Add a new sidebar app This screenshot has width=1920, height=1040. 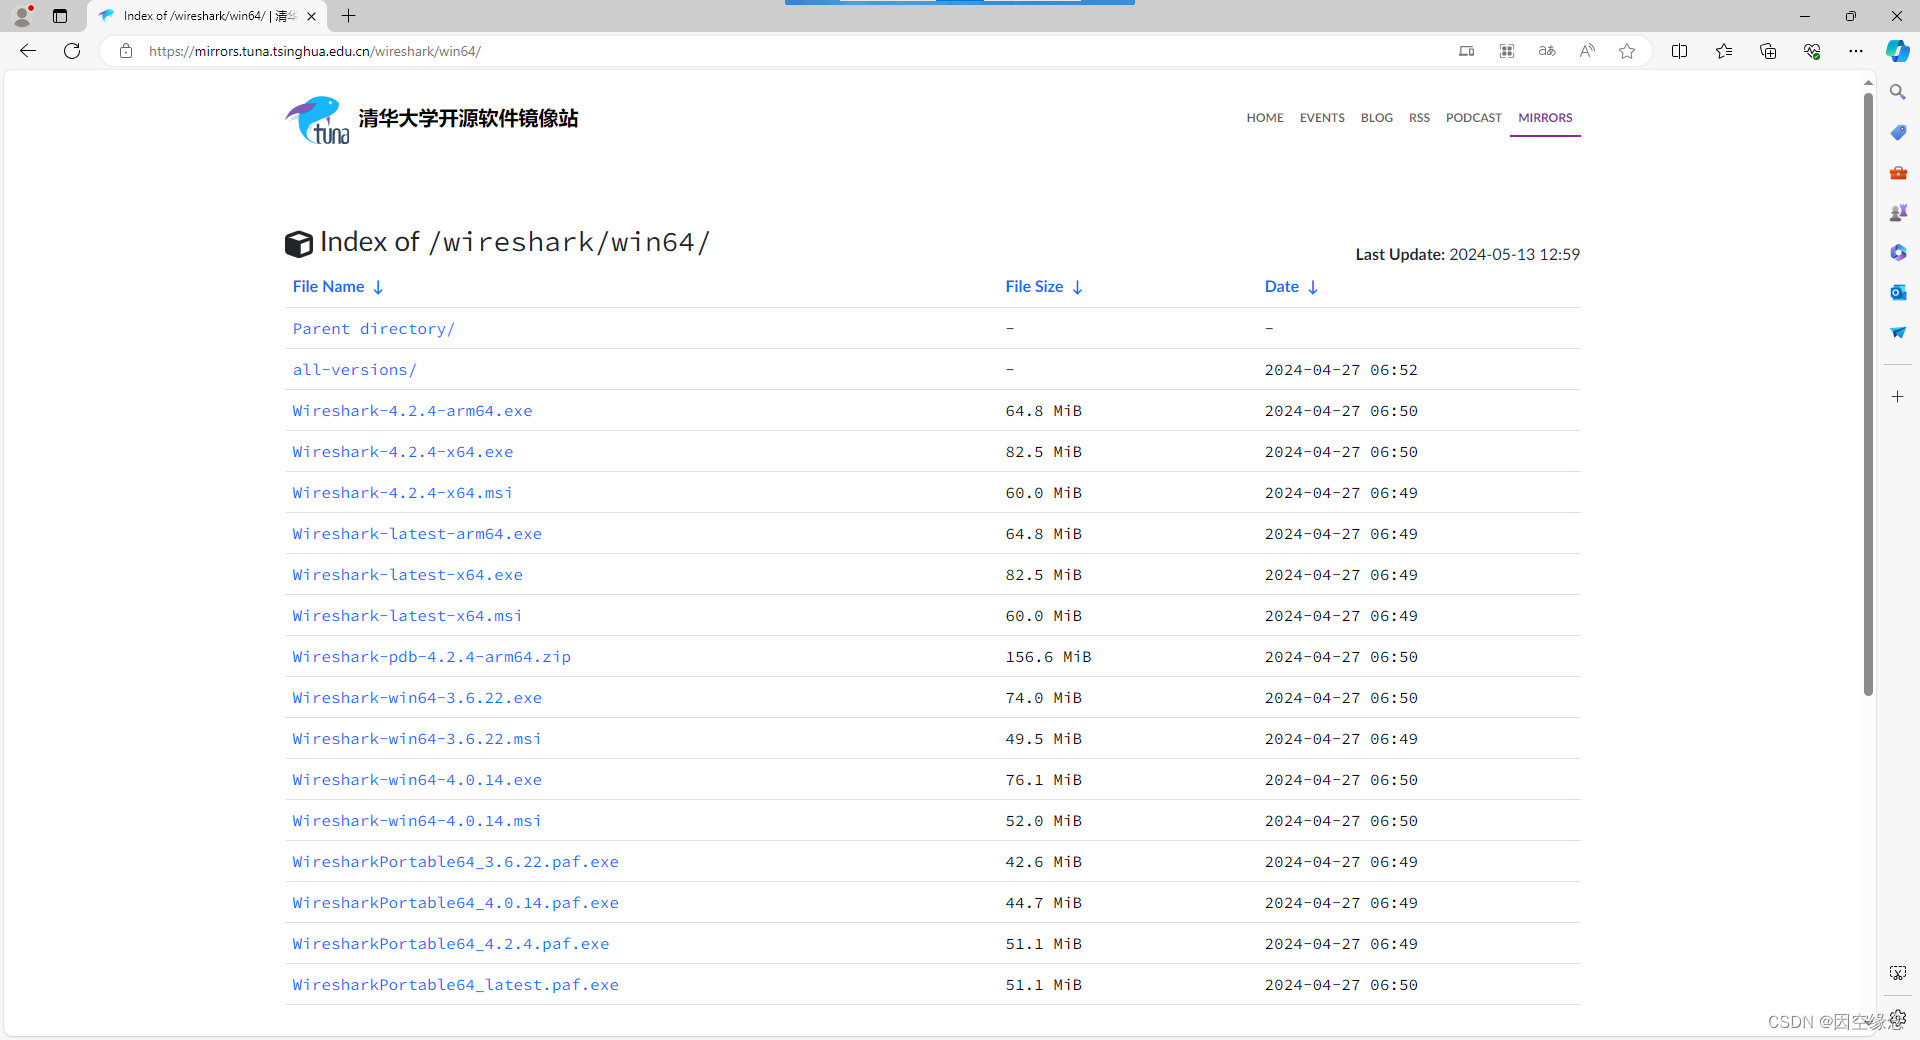(x=1898, y=397)
